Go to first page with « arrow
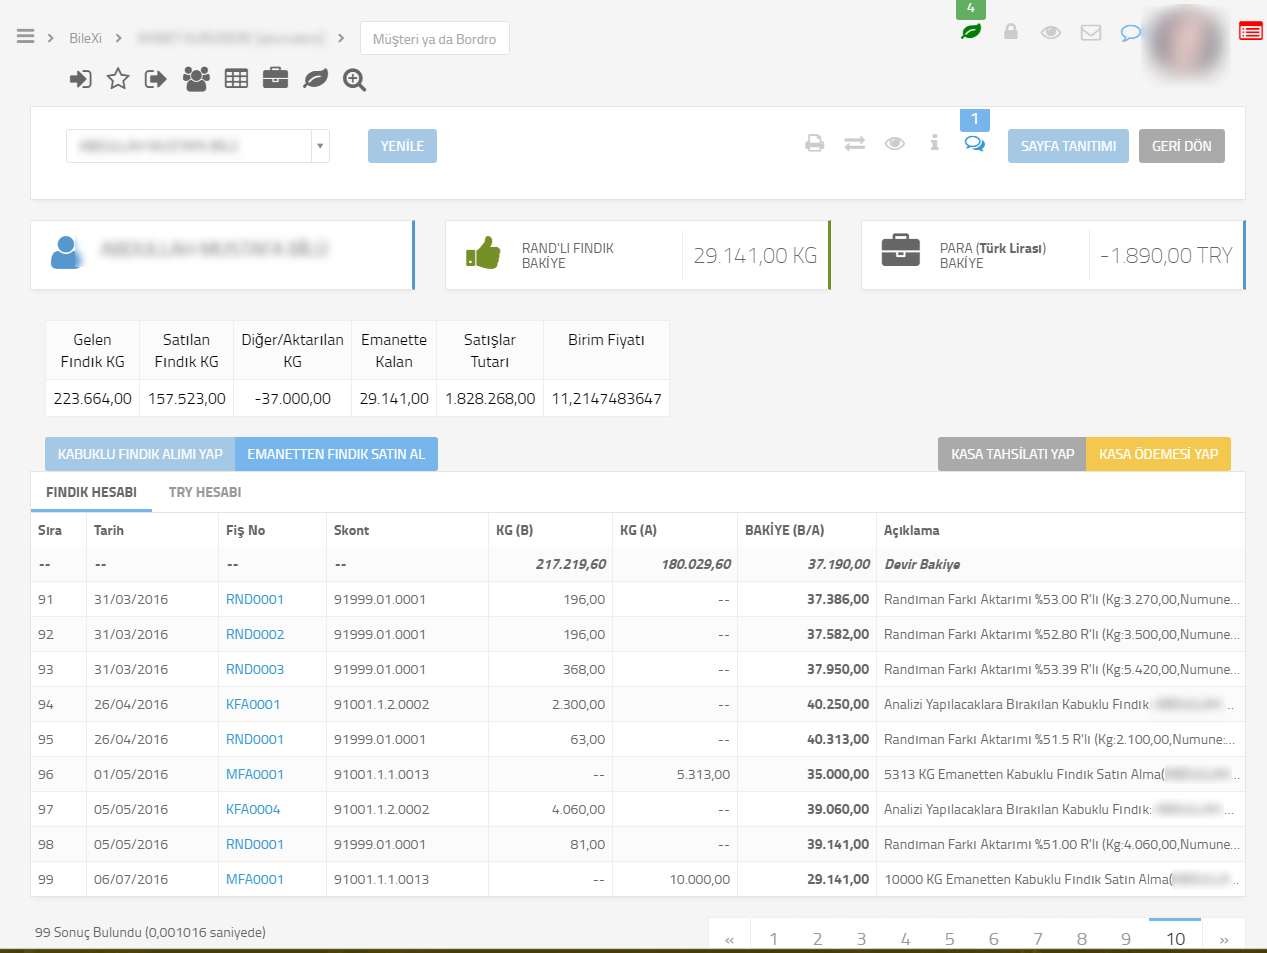The height and width of the screenshot is (953, 1267). (730, 938)
